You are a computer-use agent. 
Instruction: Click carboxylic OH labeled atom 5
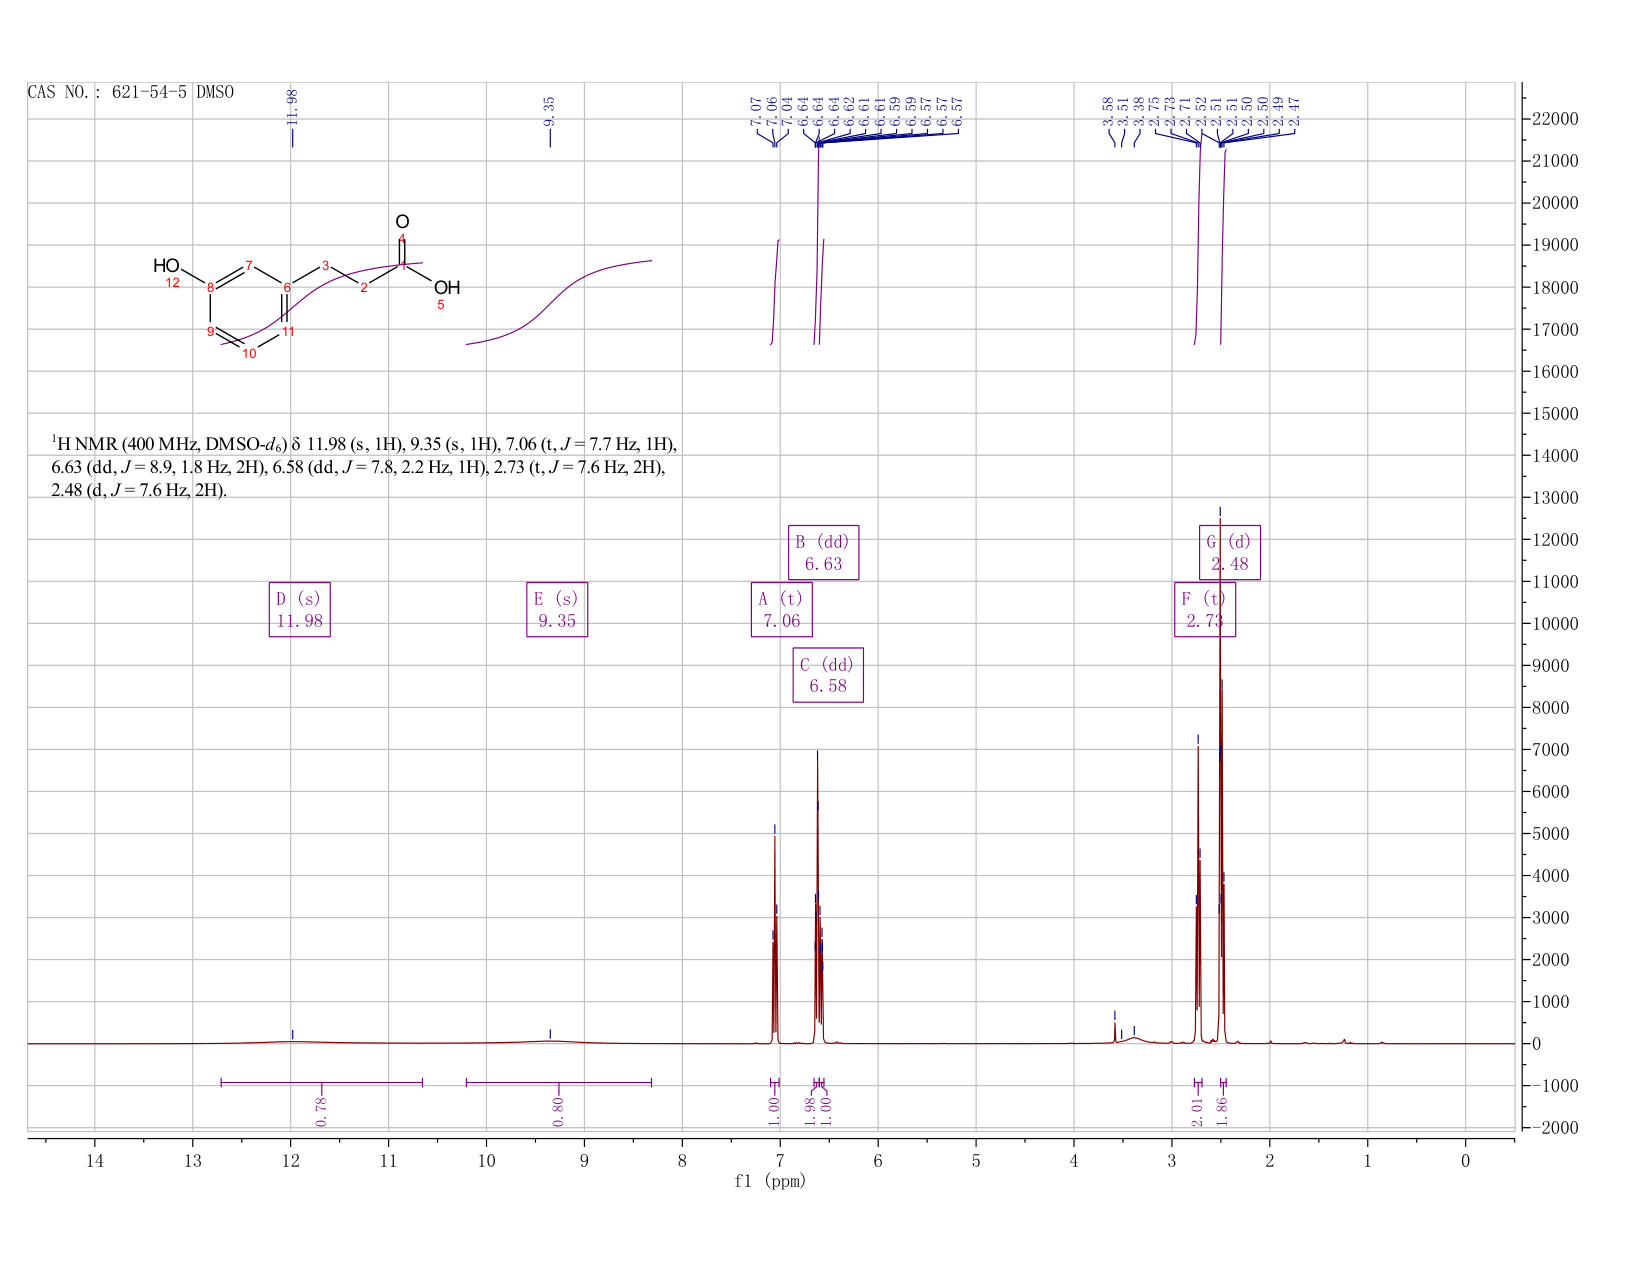447,288
